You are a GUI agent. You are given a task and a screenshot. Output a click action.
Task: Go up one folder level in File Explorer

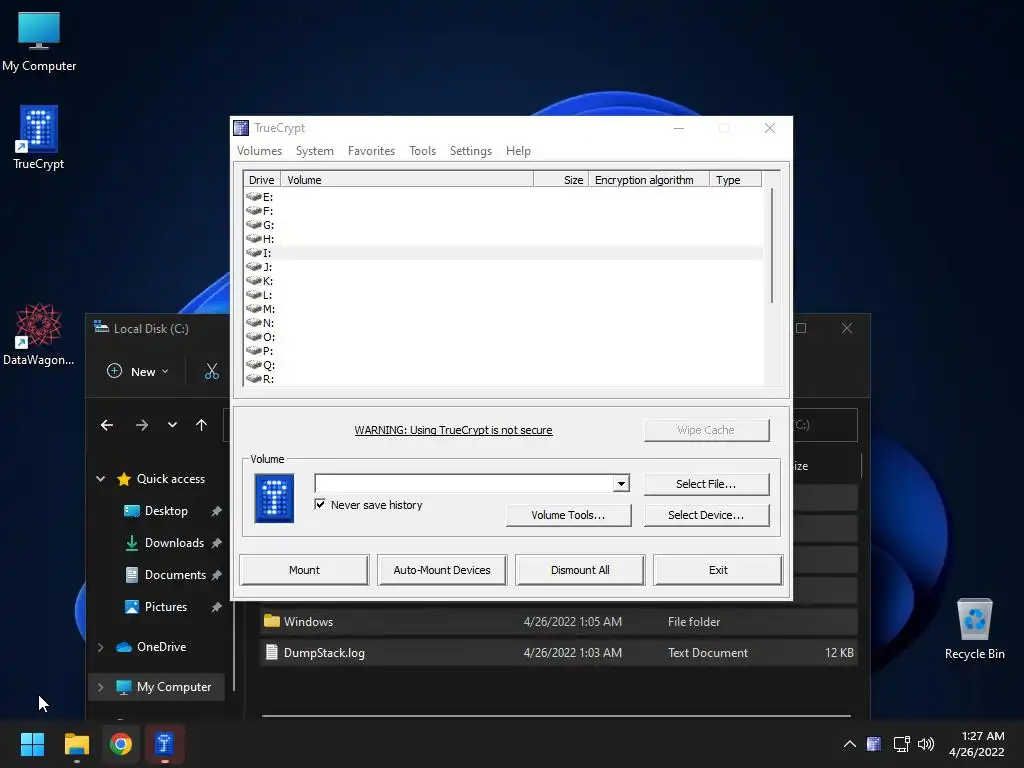(201, 425)
